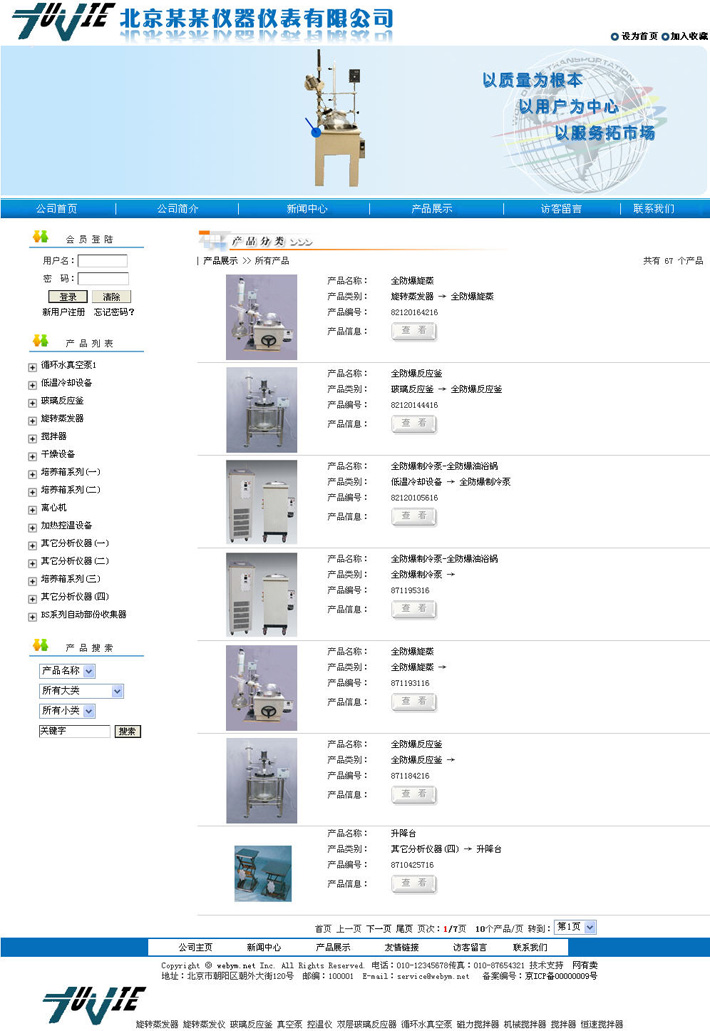Click 查看 for product 871184216
Image resolution: width=710 pixels, height=1031 pixels.
point(414,794)
